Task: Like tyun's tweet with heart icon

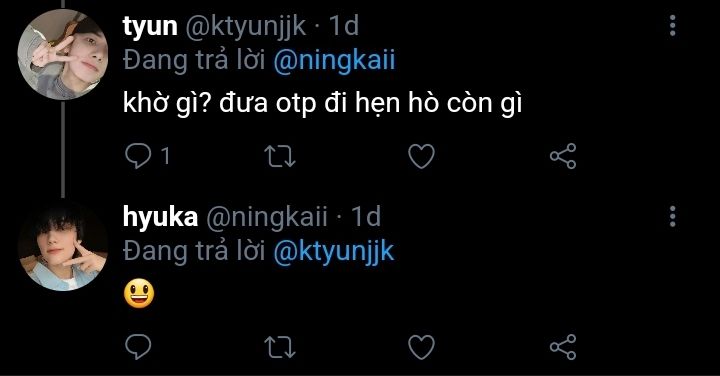Action: click(x=422, y=156)
